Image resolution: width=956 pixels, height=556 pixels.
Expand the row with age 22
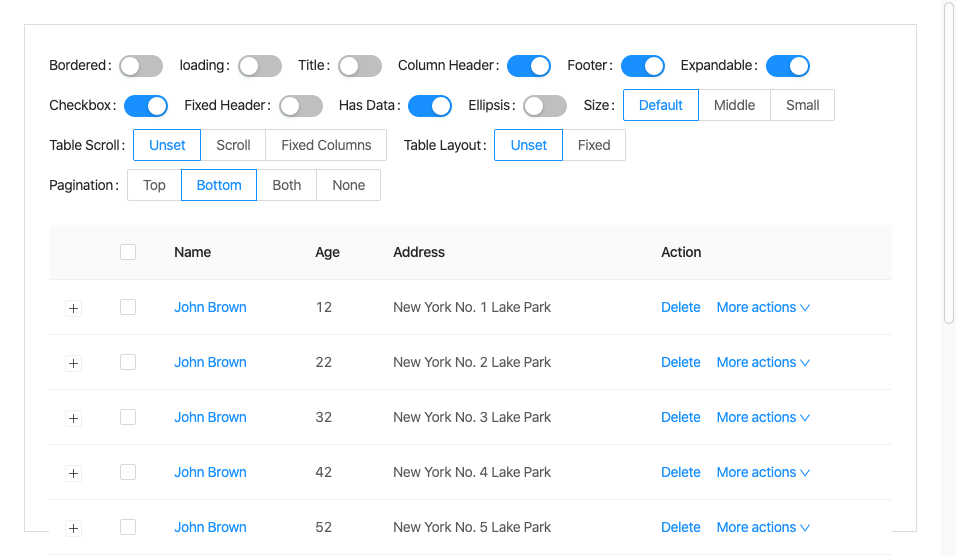tap(73, 363)
